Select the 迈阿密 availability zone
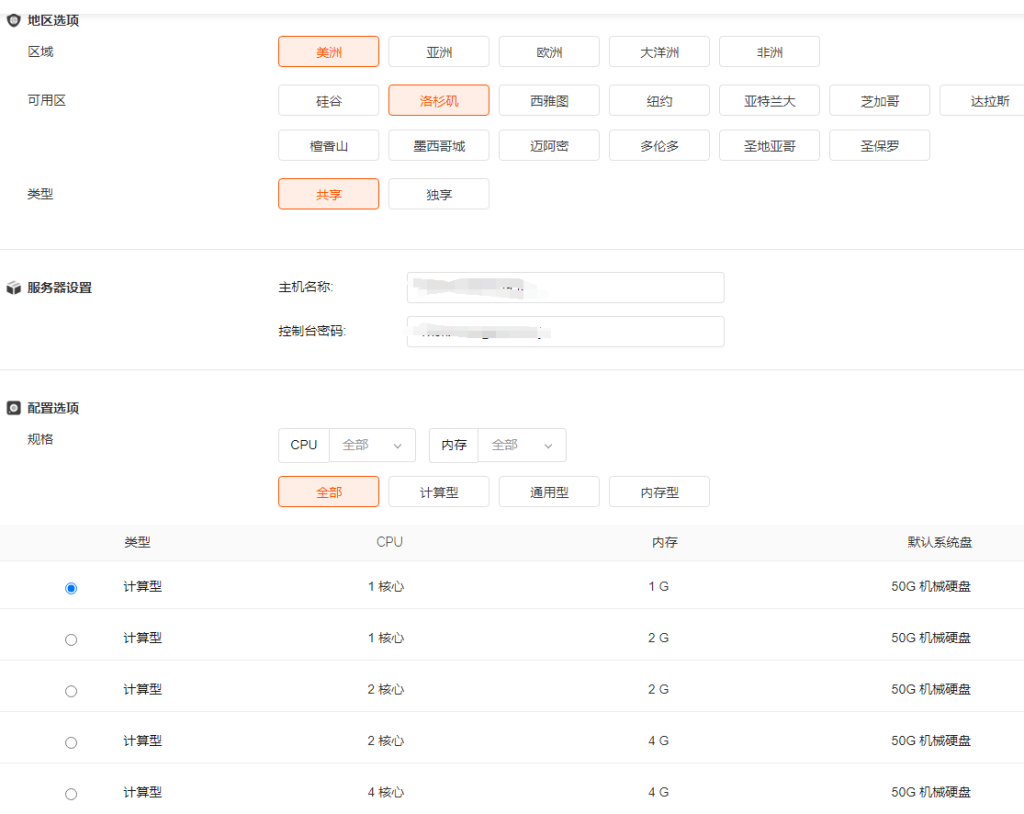The image size is (1024, 814). point(549,146)
